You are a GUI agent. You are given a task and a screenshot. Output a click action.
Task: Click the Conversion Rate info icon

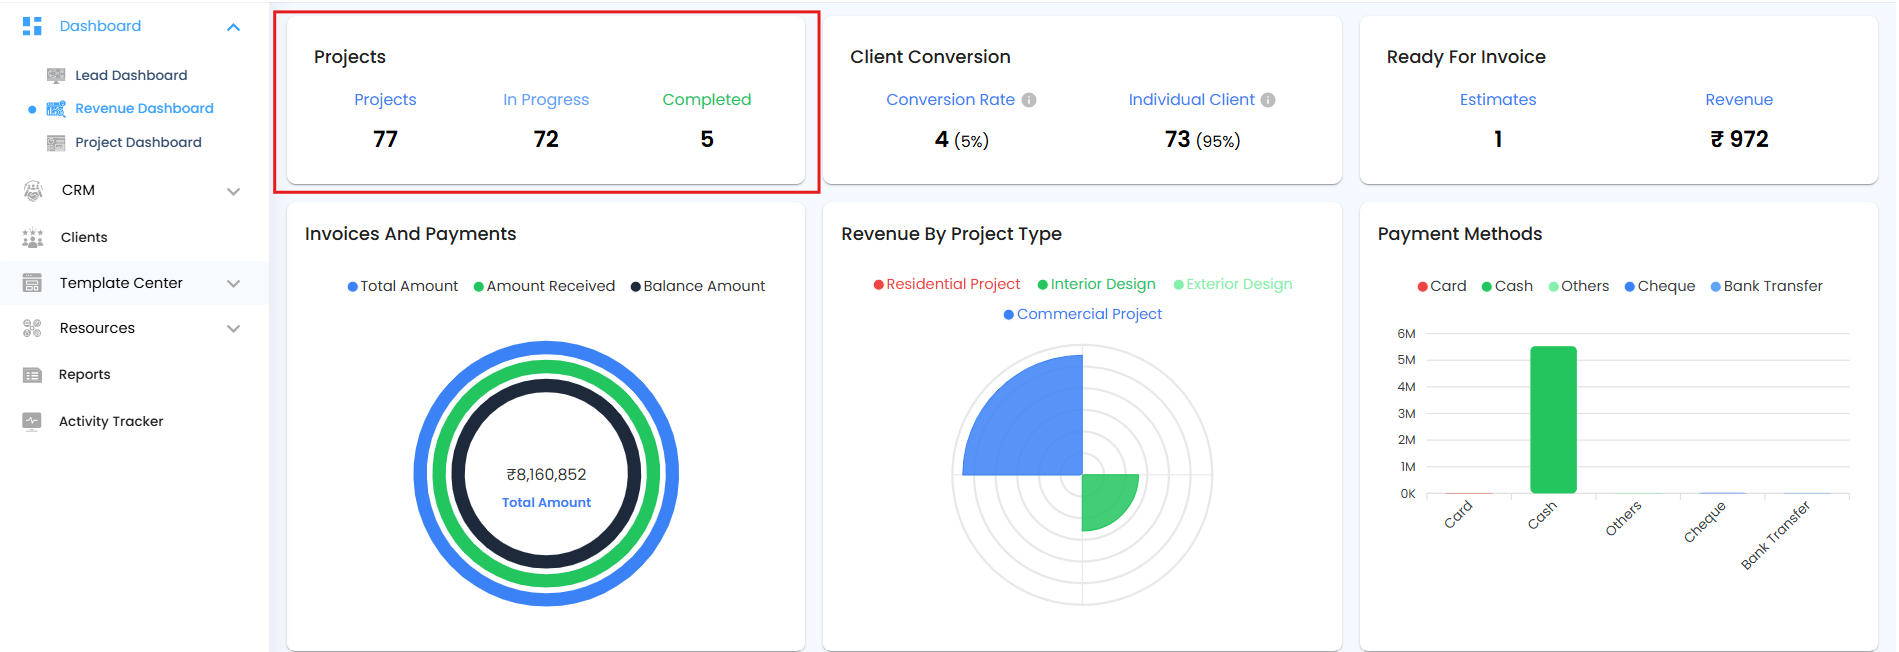(1029, 100)
